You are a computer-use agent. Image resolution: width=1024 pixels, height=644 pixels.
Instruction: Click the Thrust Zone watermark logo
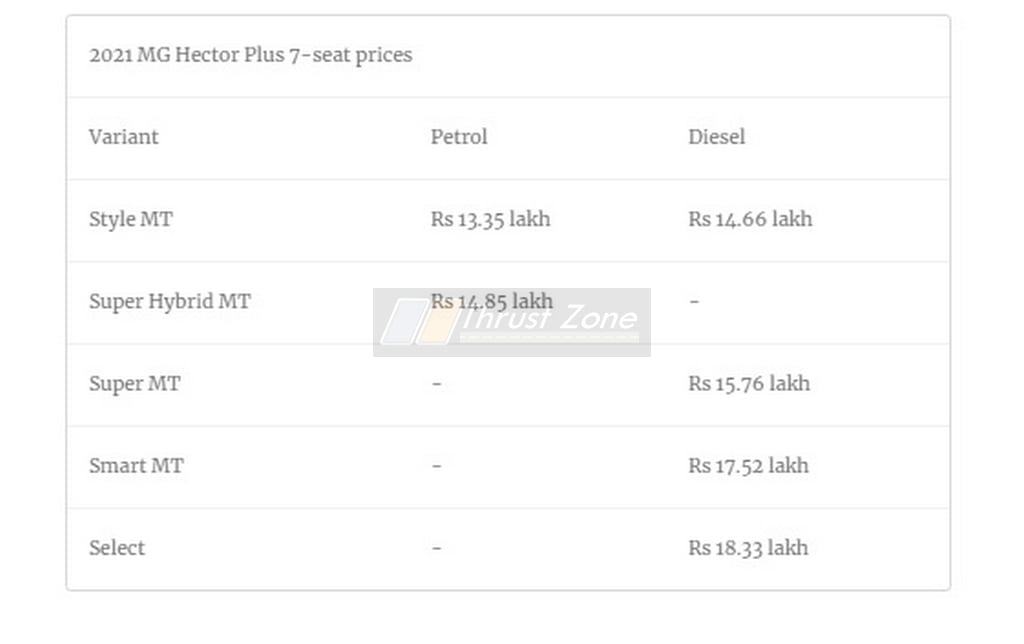coord(511,322)
